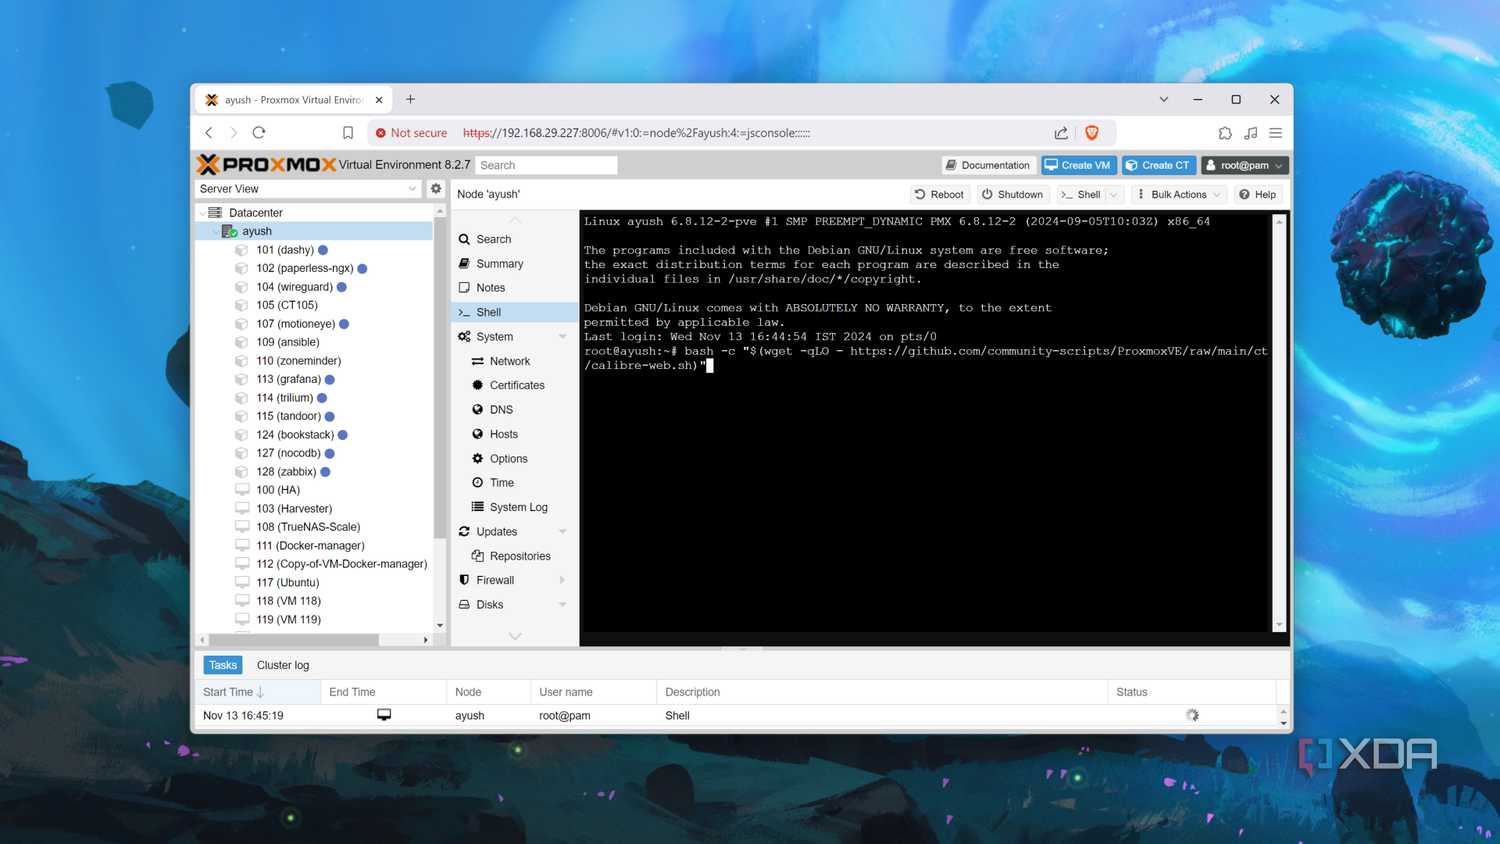Open the node Summary page
1500x844 pixels.
(x=500, y=264)
